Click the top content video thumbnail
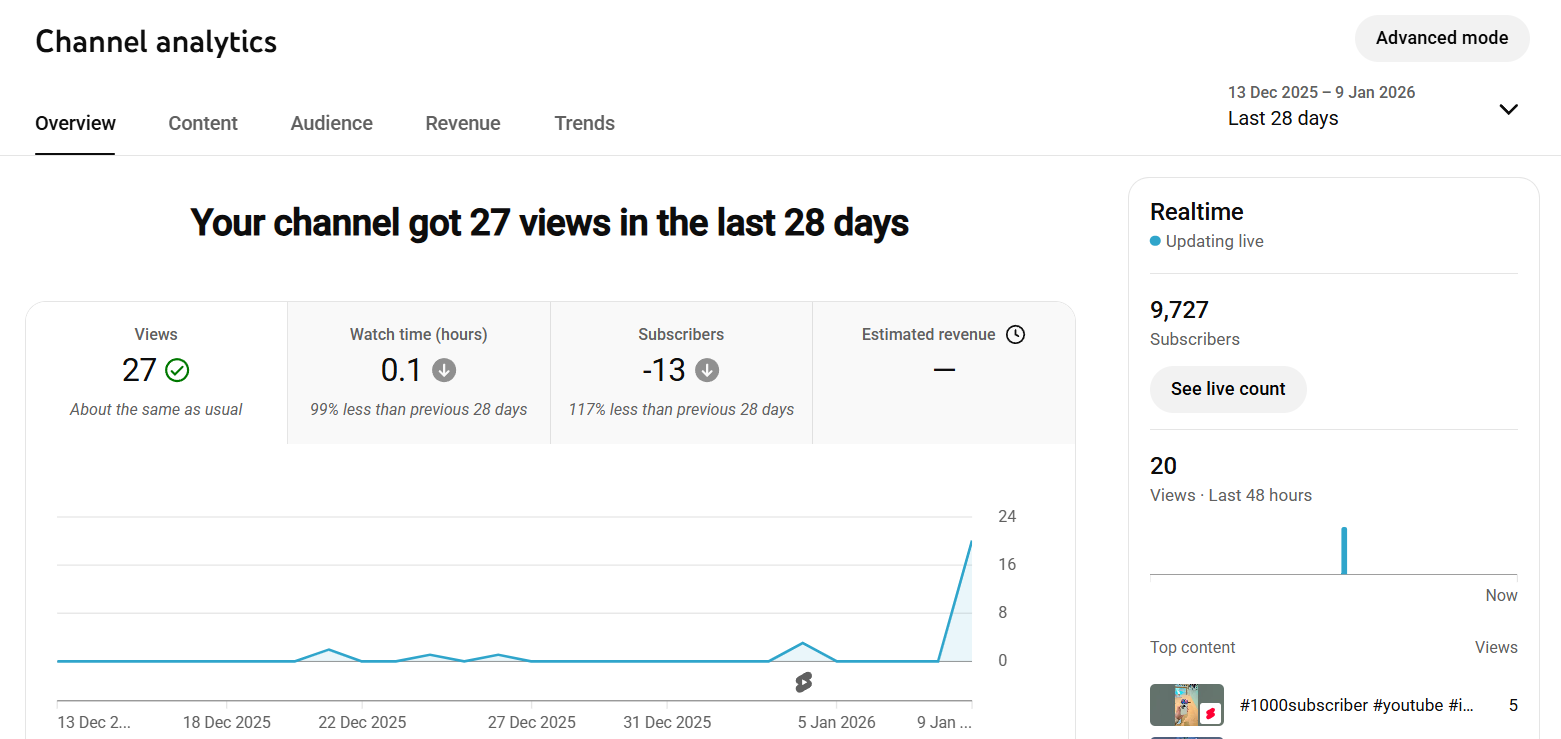Viewport: 1561px width, 739px height. pos(1186,705)
